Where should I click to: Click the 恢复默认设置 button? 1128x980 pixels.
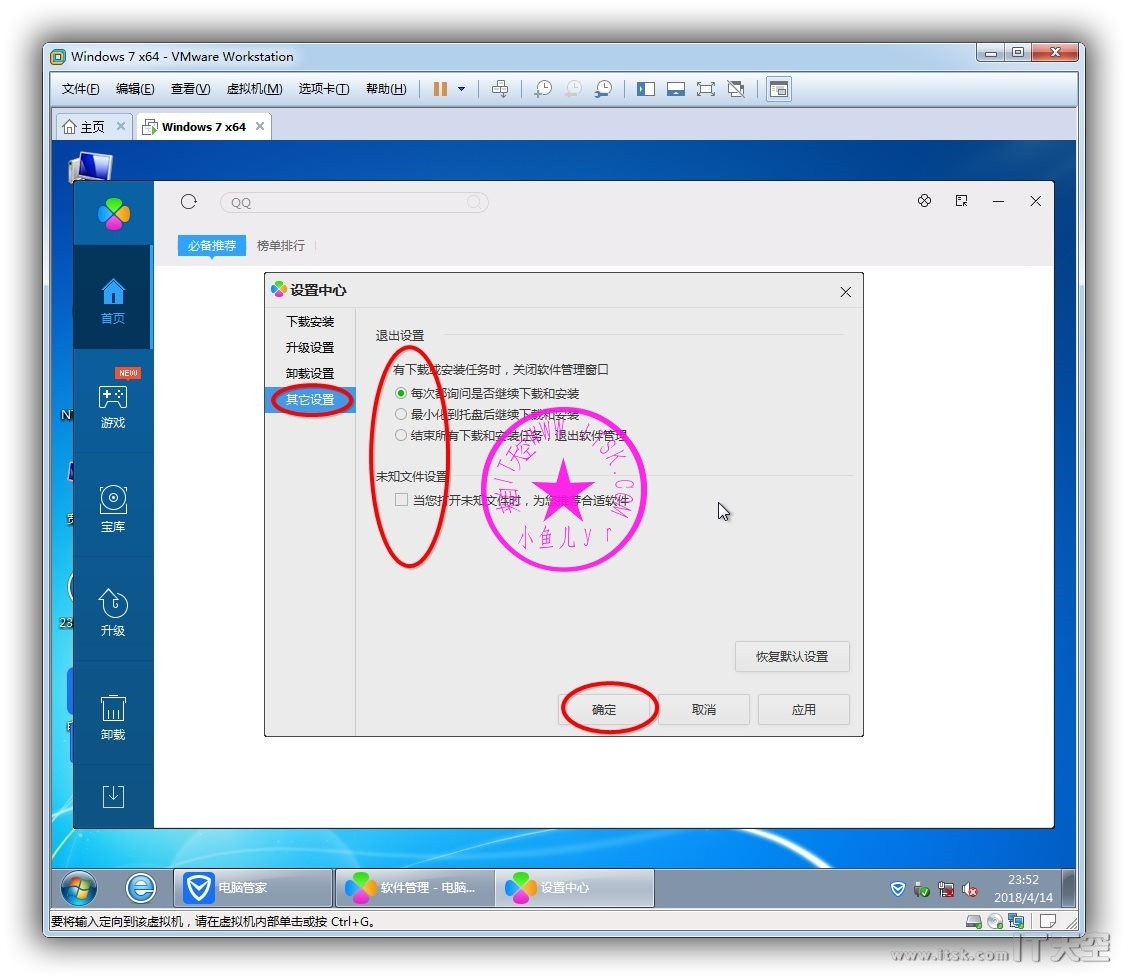791,657
